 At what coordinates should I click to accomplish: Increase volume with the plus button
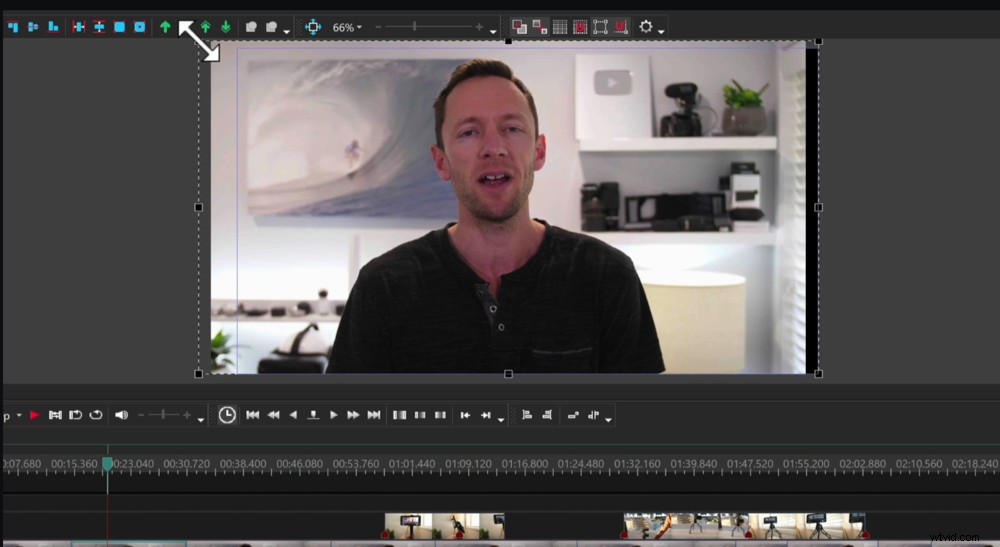187,415
